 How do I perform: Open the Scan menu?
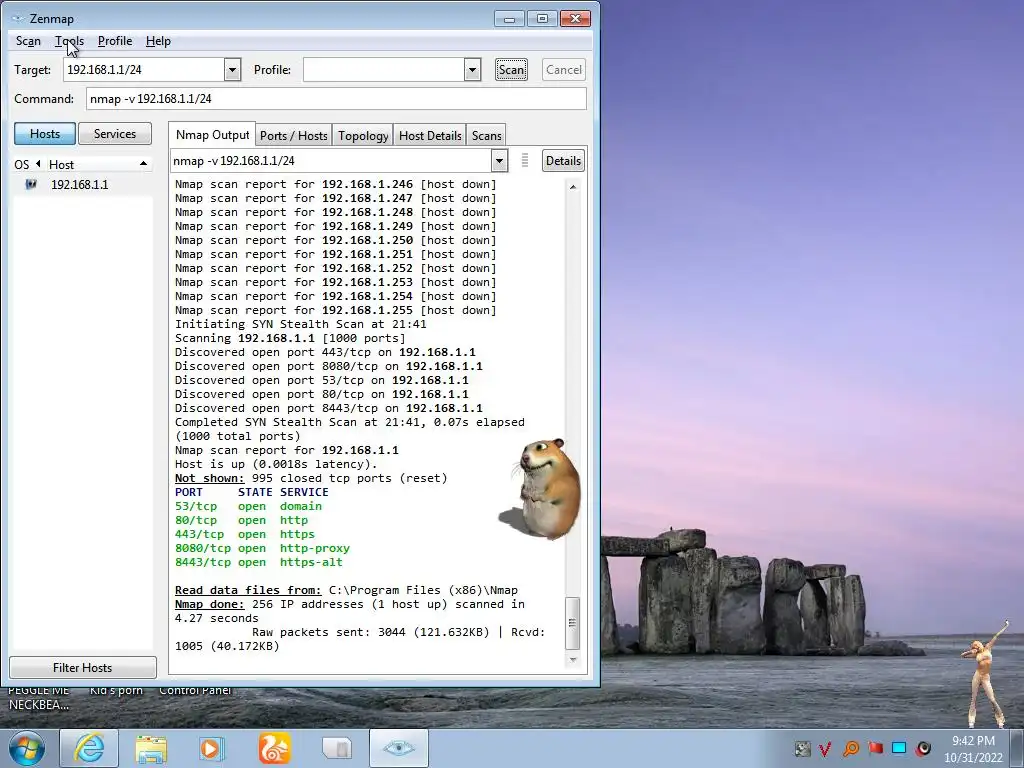click(x=28, y=41)
